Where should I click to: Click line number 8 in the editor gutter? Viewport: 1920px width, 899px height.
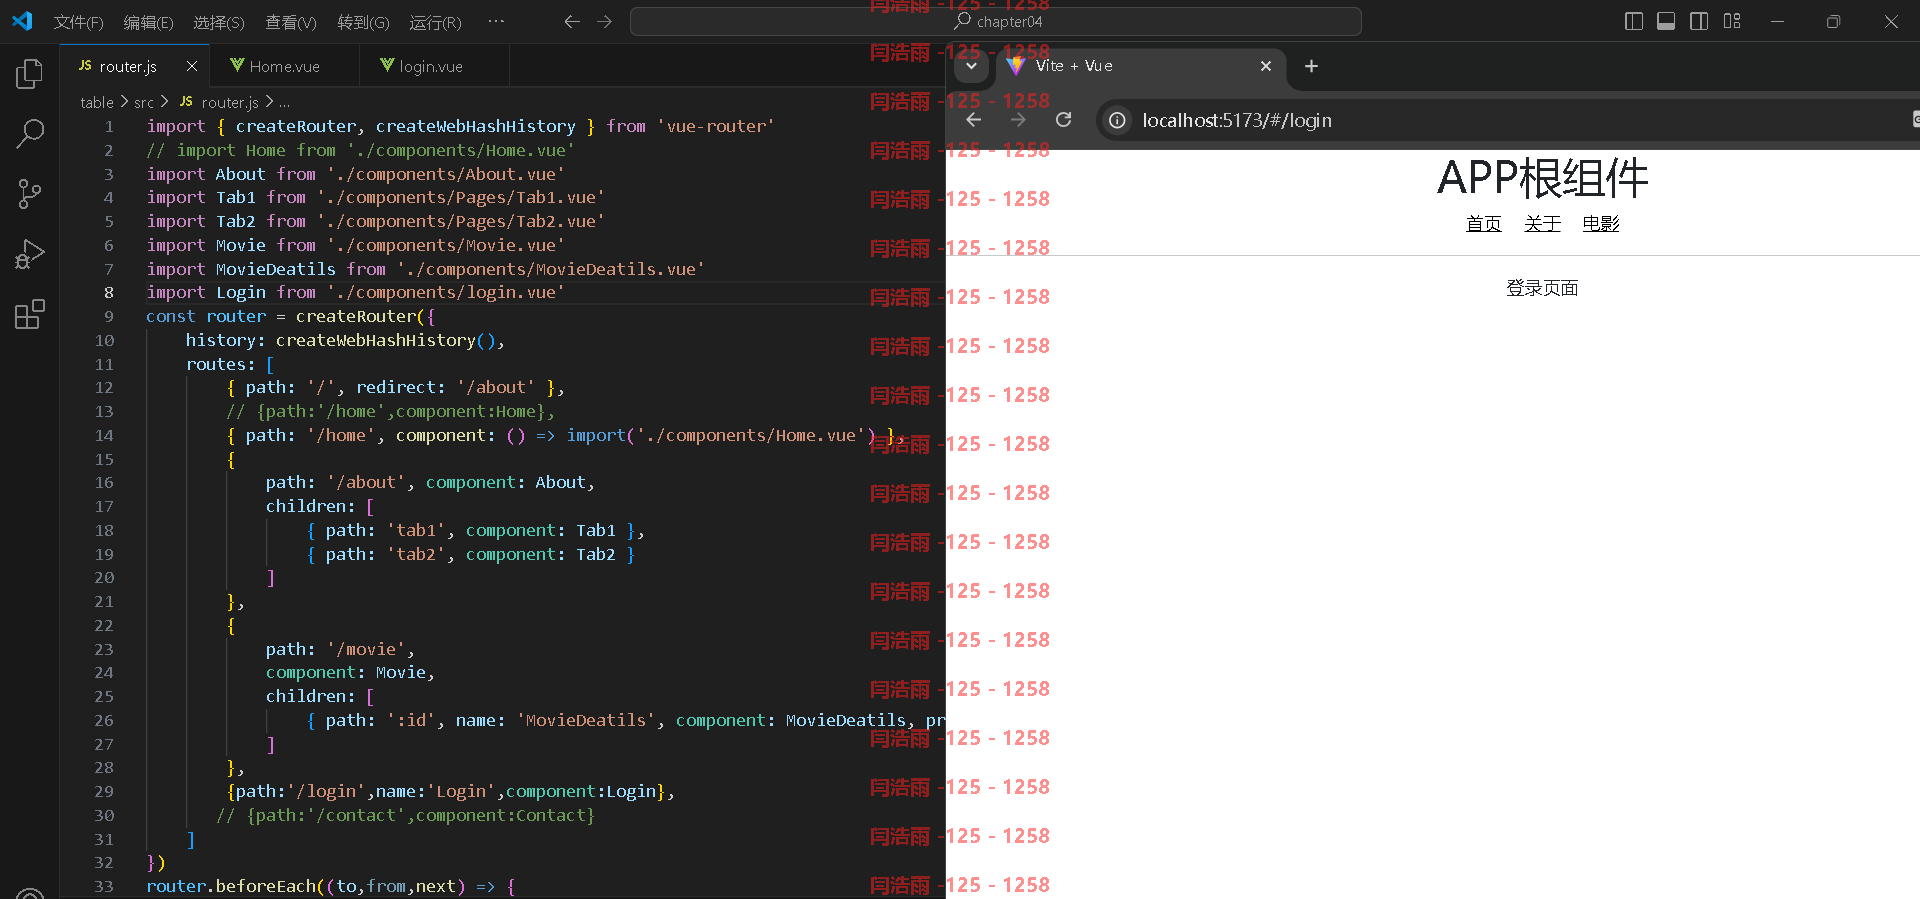coord(108,292)
